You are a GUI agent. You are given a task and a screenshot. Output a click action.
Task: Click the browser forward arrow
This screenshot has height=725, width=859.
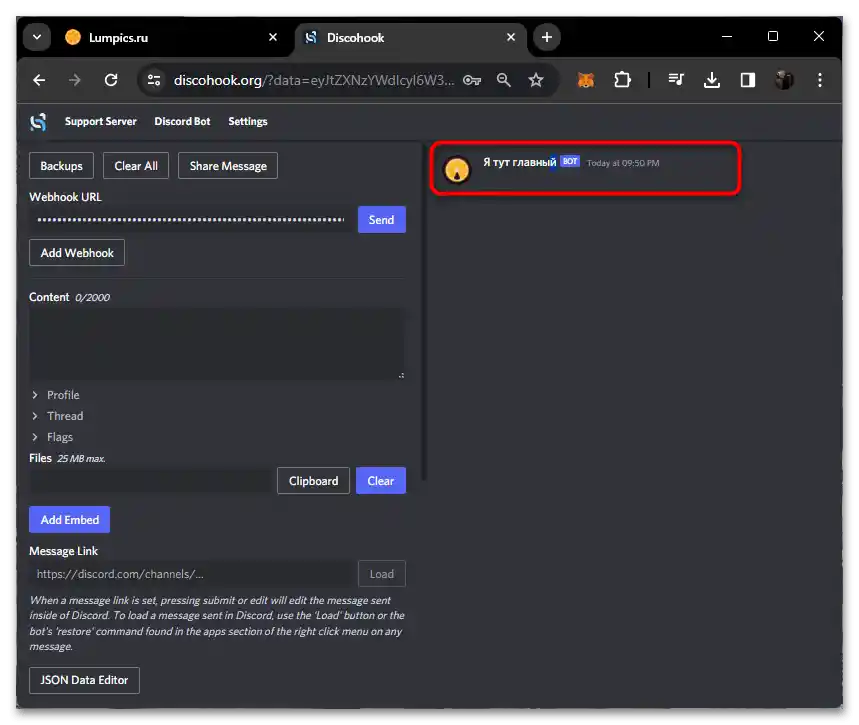75,81
